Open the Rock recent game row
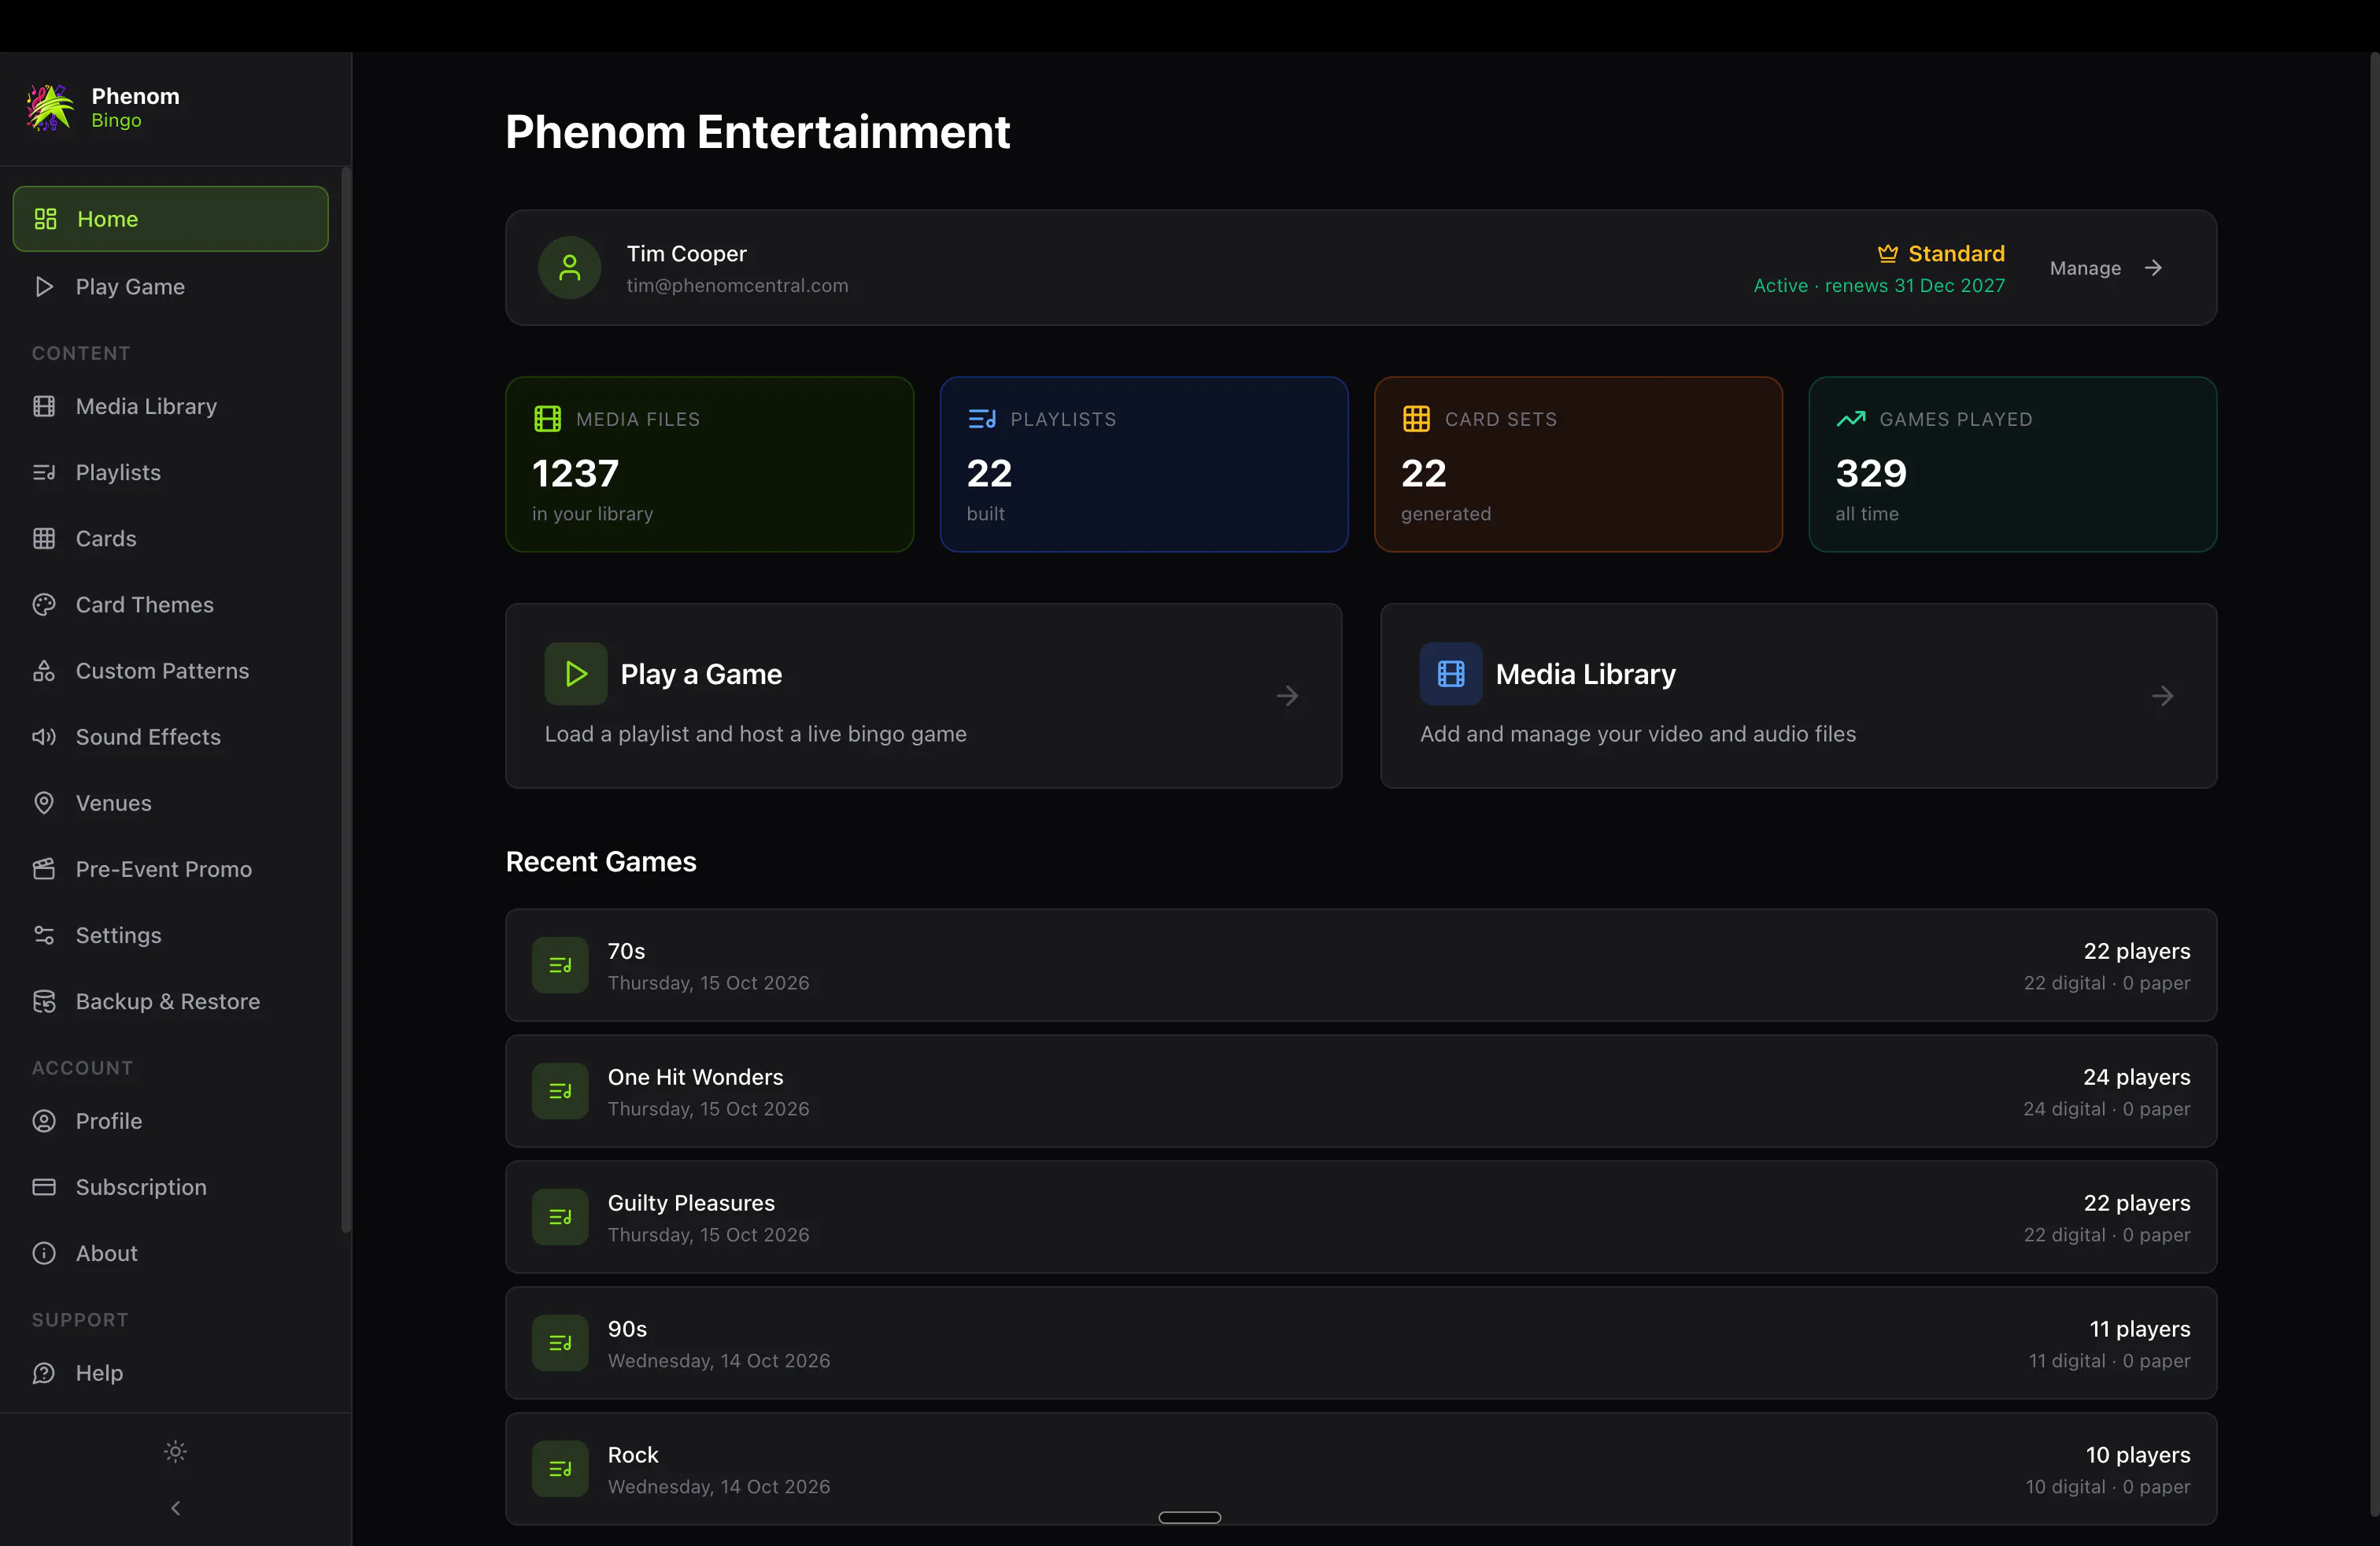 pyautogui.click(x=1361, y=1469)
